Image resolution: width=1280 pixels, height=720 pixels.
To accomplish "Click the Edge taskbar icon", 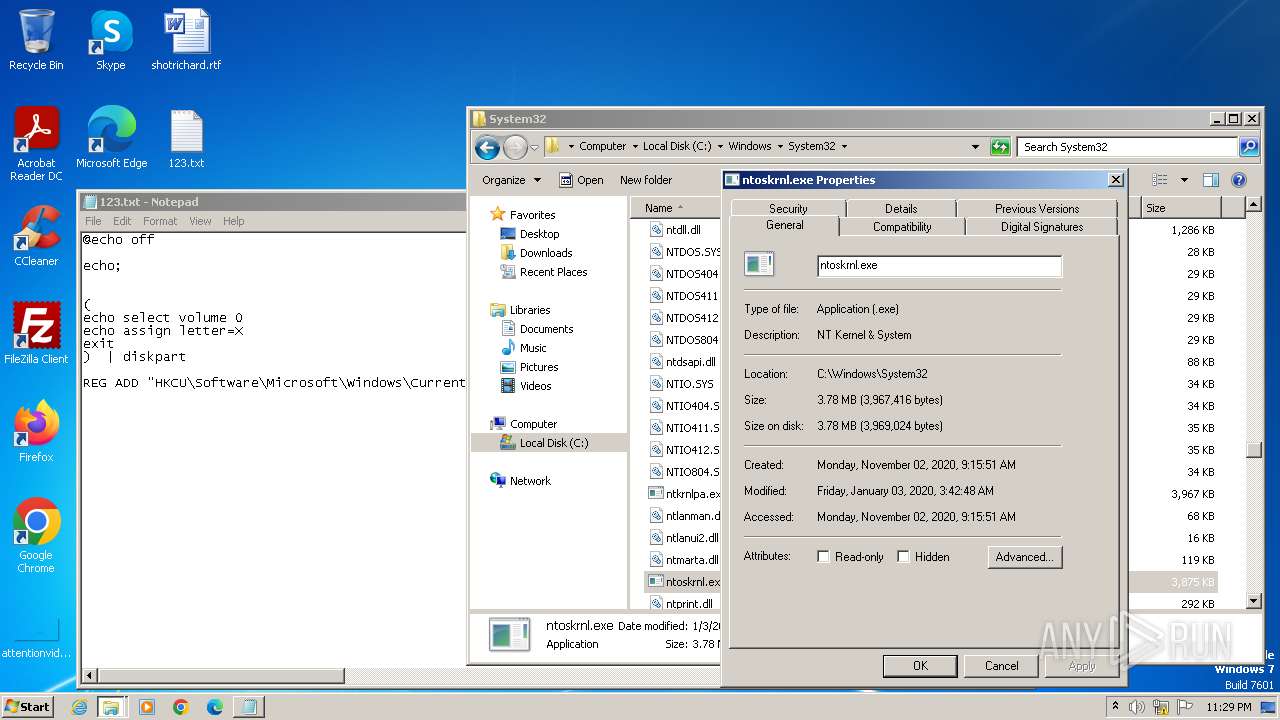I will (x=214, y=707).
